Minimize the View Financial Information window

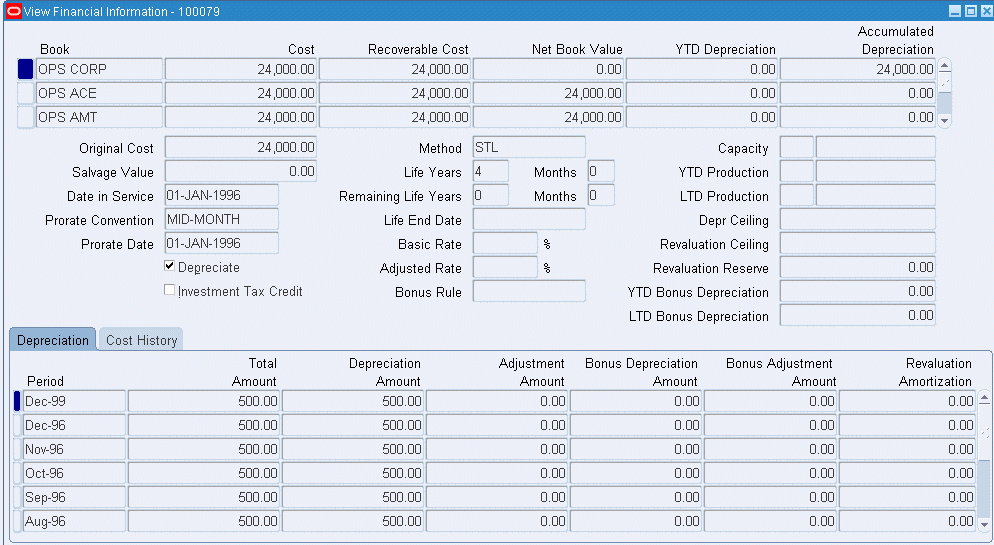(x=955, y=11)
